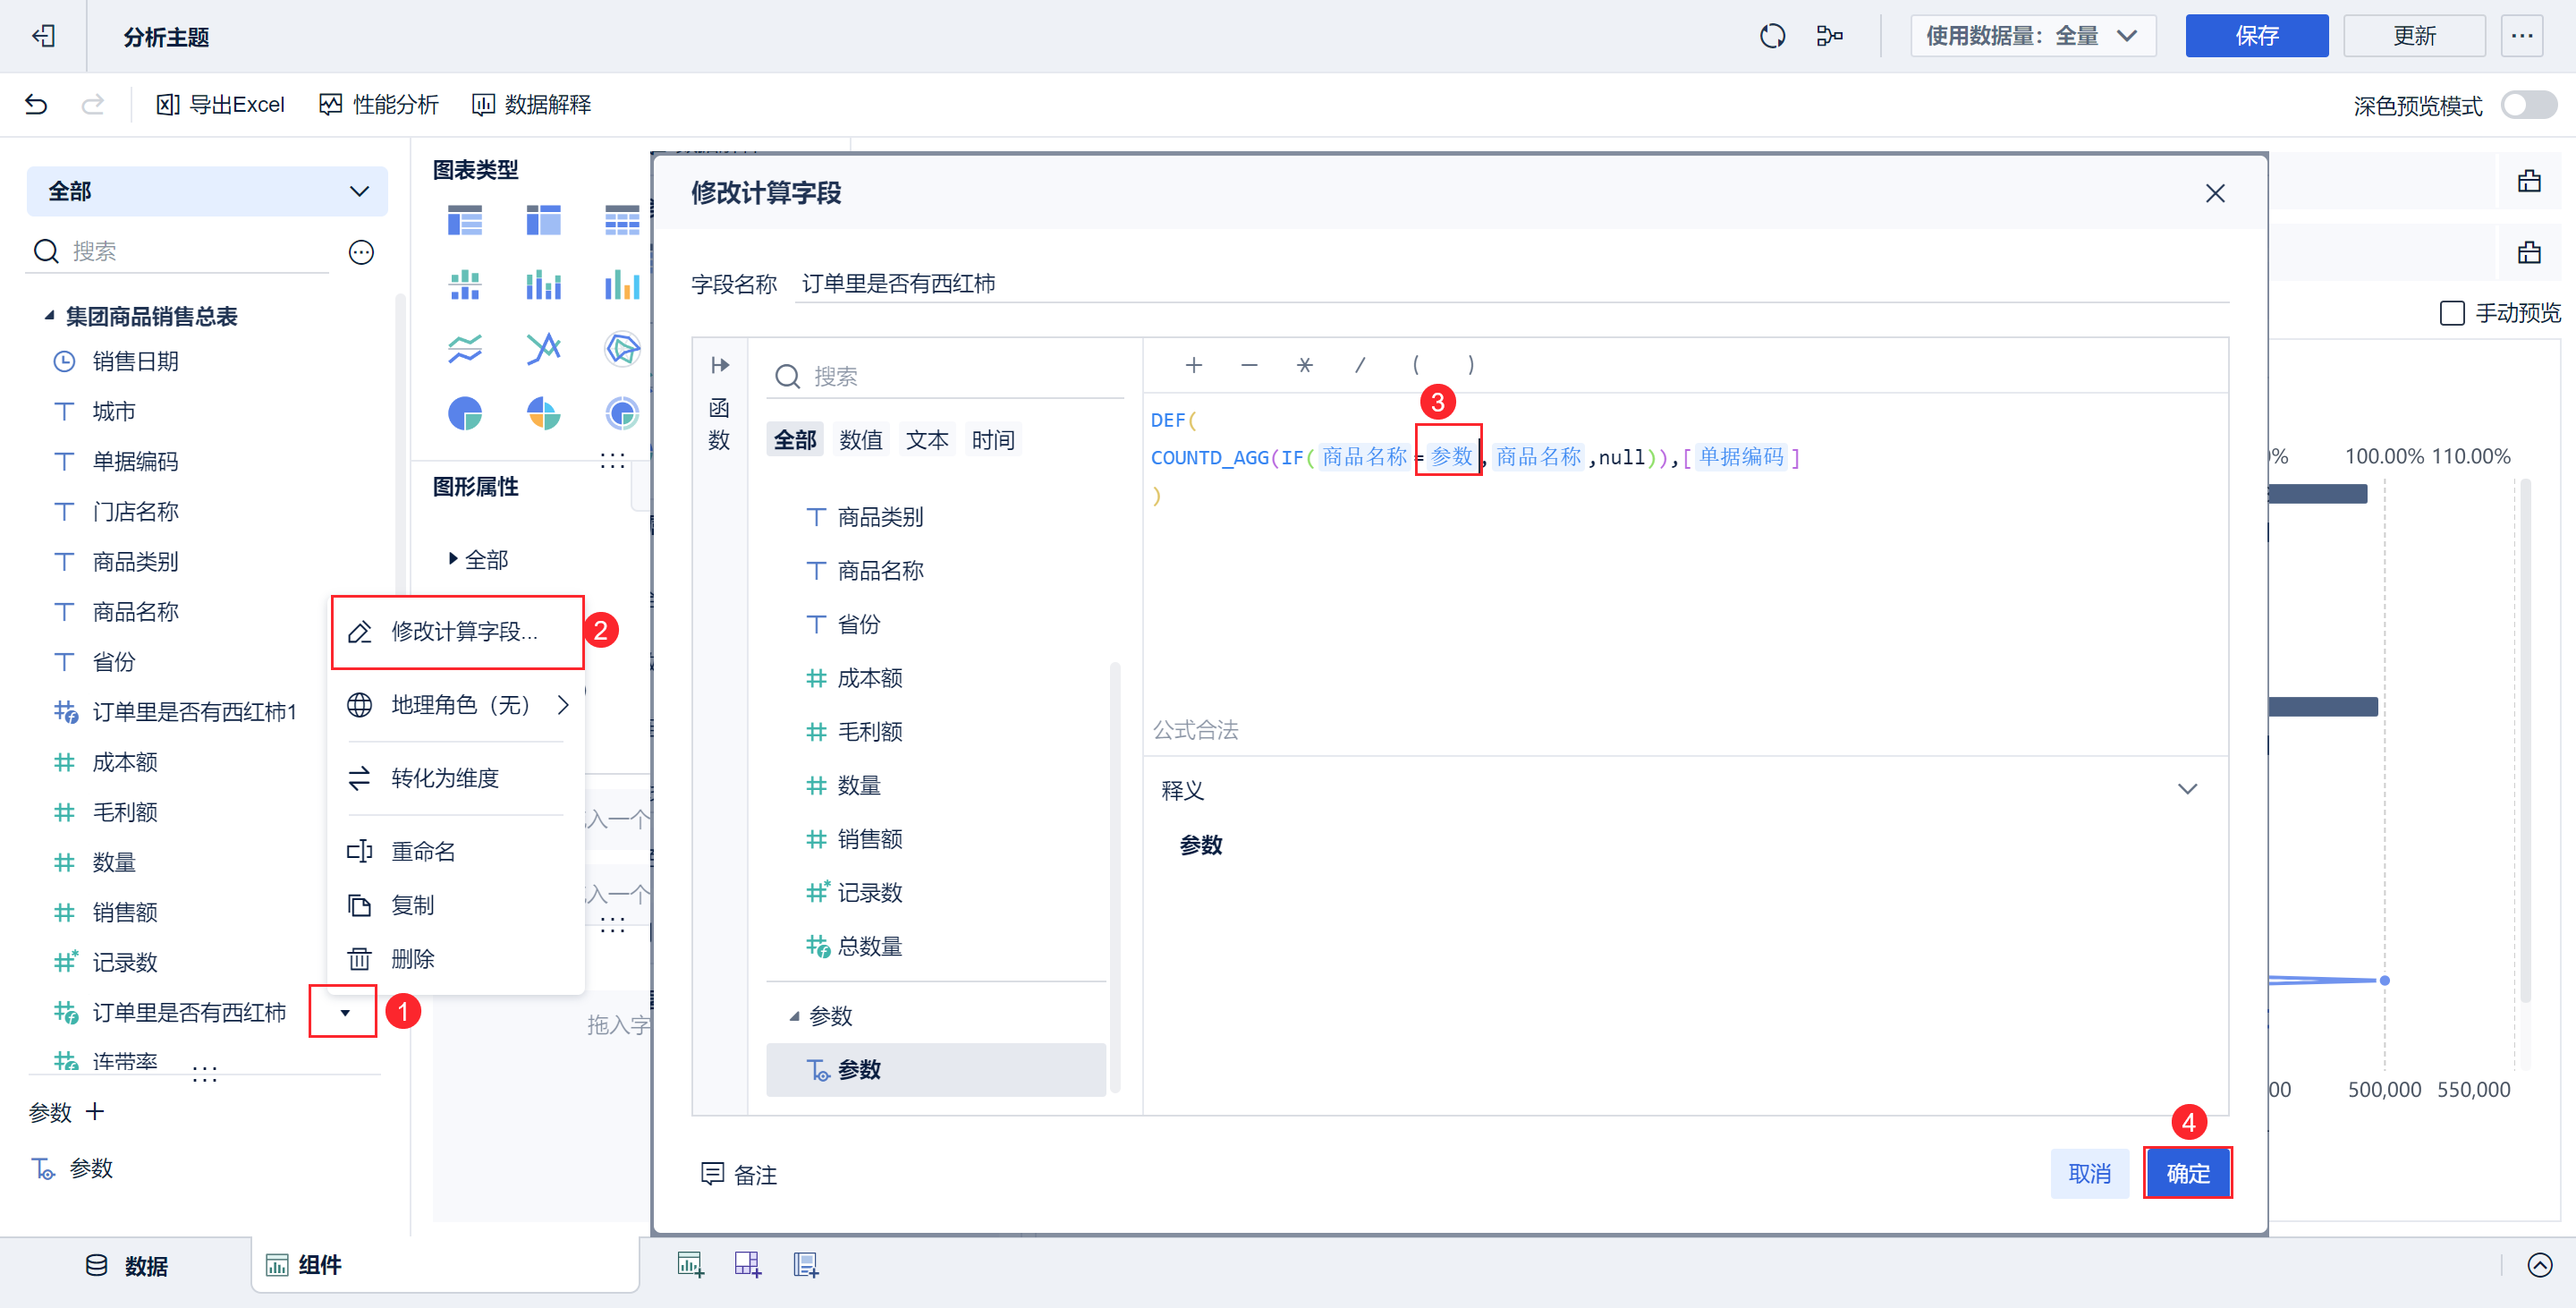This screenshot has width=2576, height=1308.
Task: Click the undo arrow icon
Action: pos(36,104)
